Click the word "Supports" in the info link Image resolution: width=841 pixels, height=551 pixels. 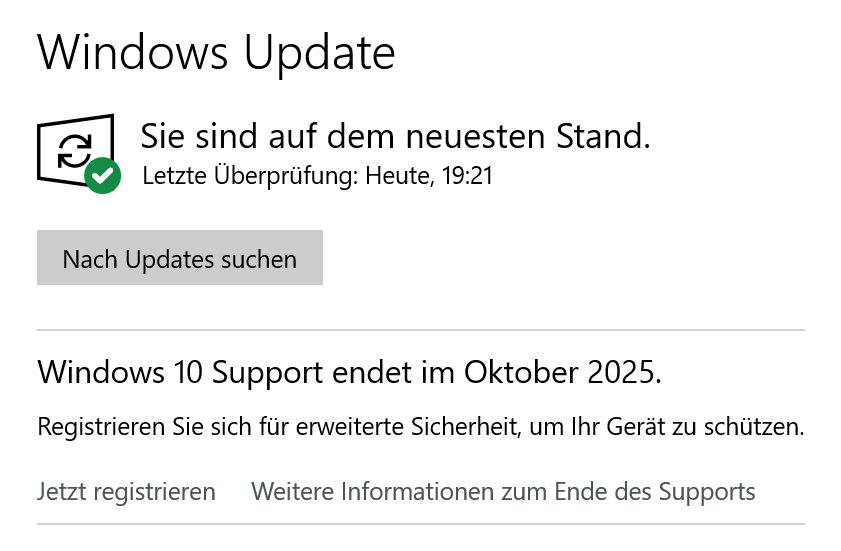pyautogui.click(x=706, y=492)
